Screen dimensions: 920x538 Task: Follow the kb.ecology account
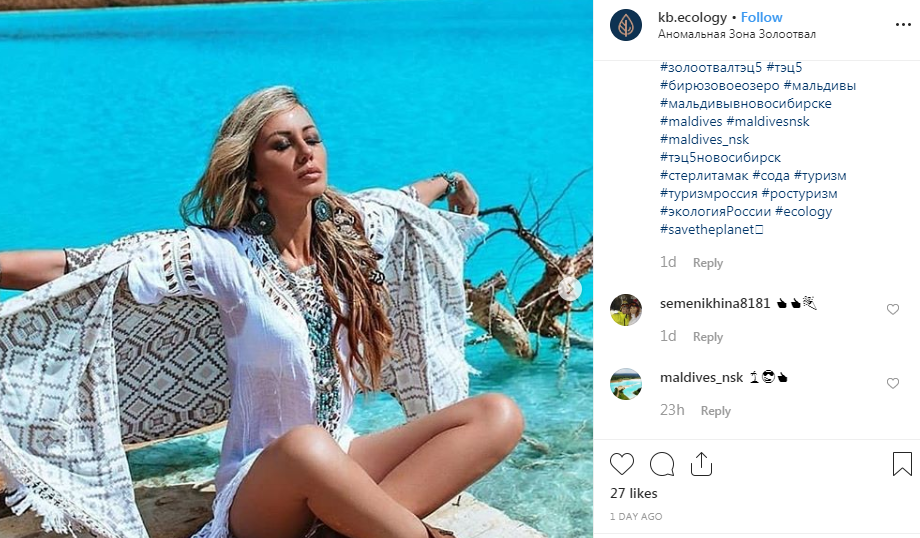coord(761,17)
